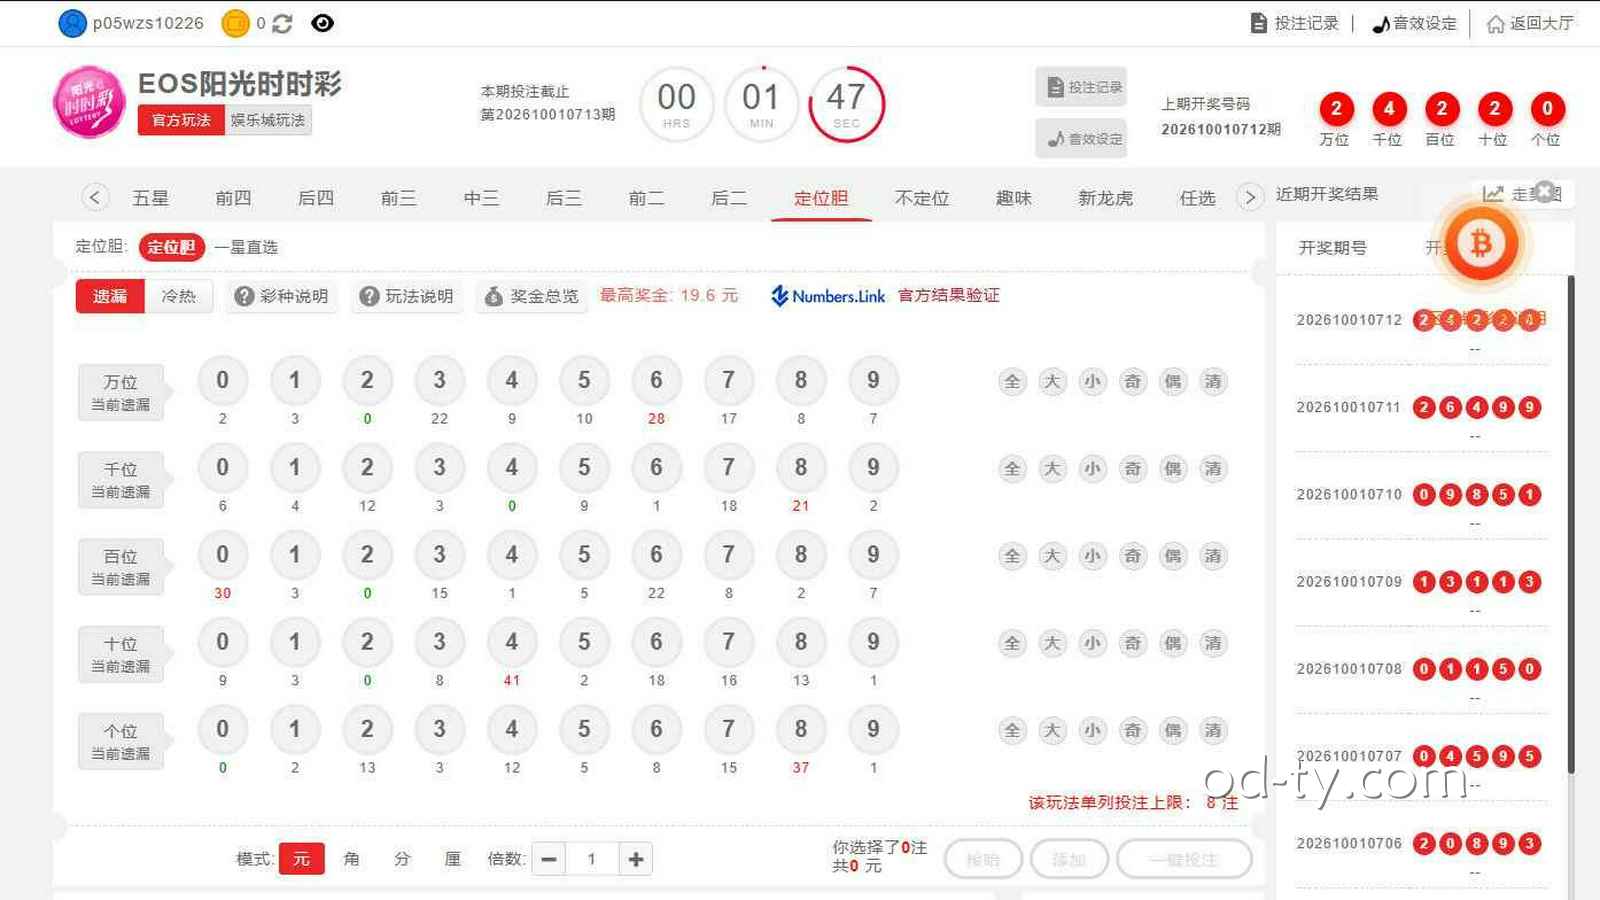Select the 不定位 tab
The image size is (1600, 900).
(x=922, y=198)
